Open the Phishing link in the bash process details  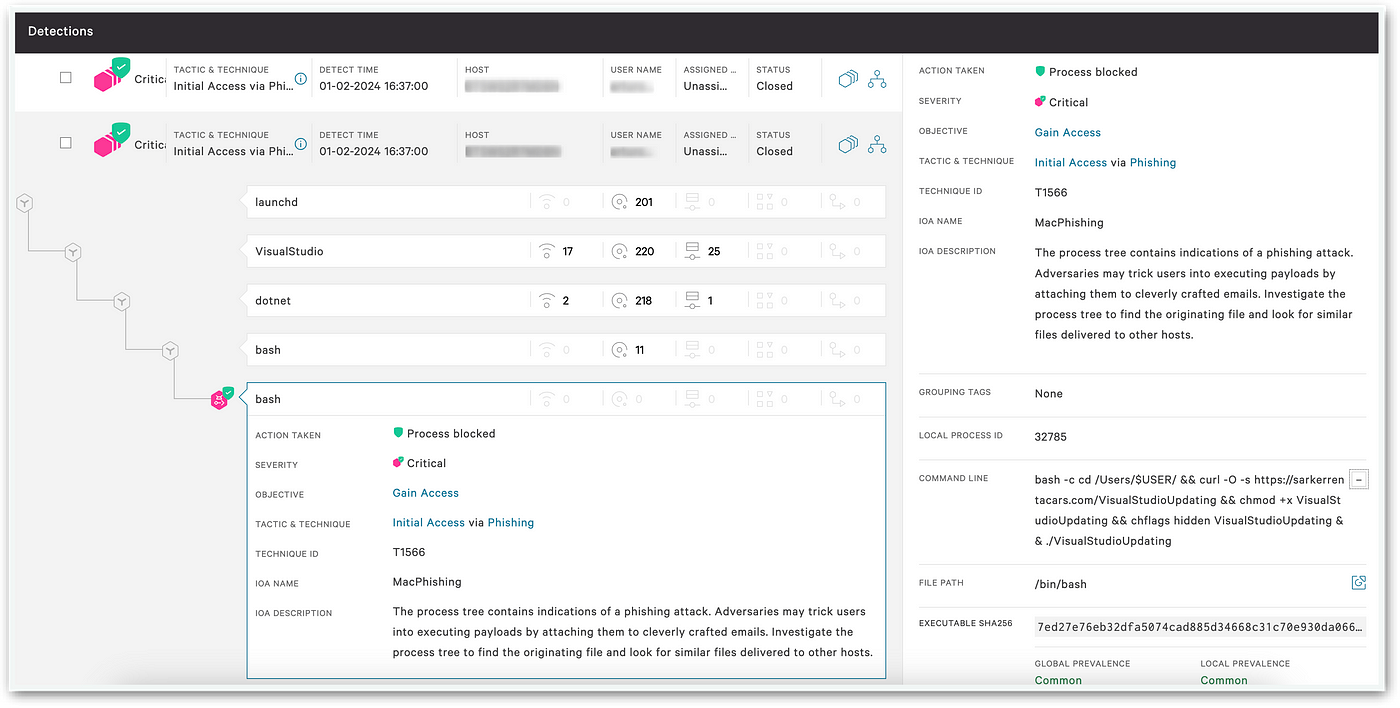pyautogui.click(x=511, y=522)
